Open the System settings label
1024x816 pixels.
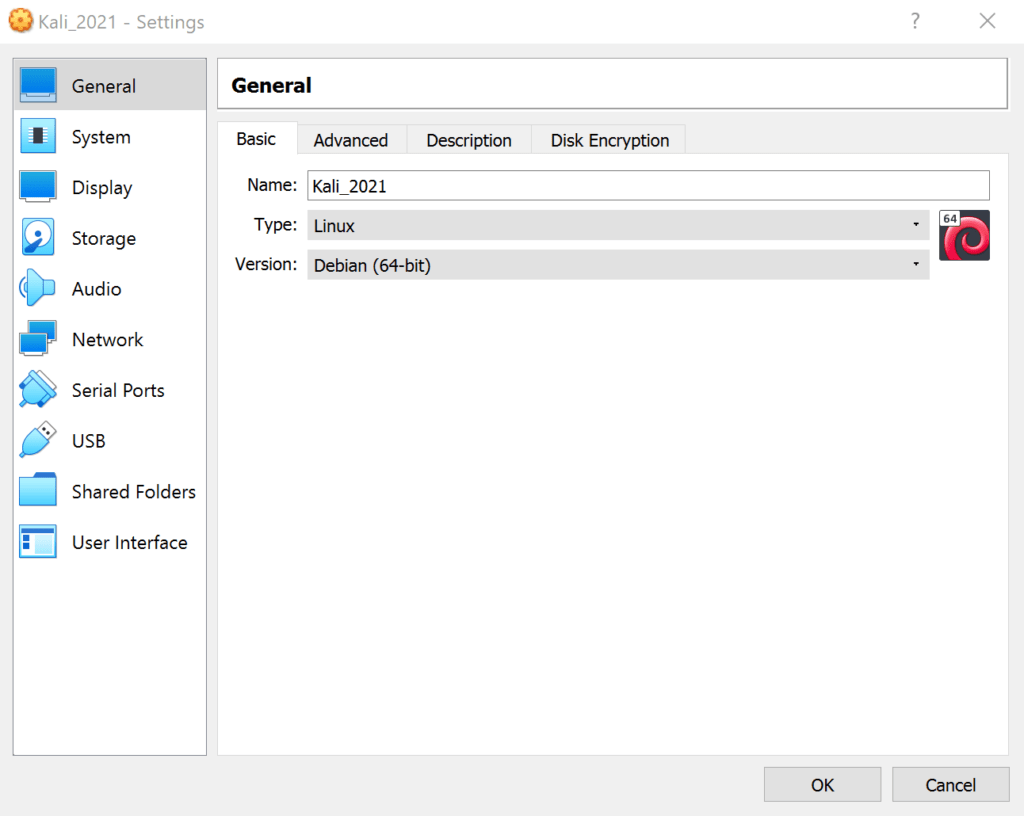pos(101,137)
